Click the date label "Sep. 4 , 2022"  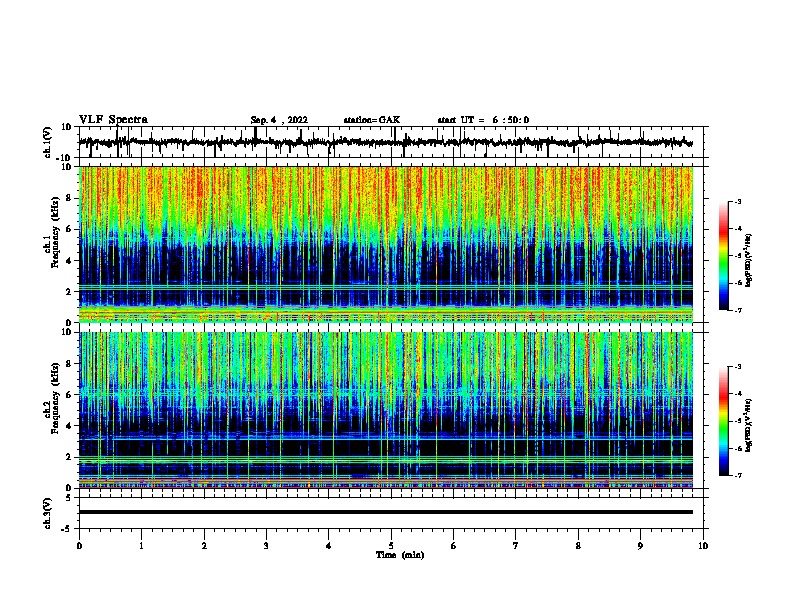pos(279,120)
